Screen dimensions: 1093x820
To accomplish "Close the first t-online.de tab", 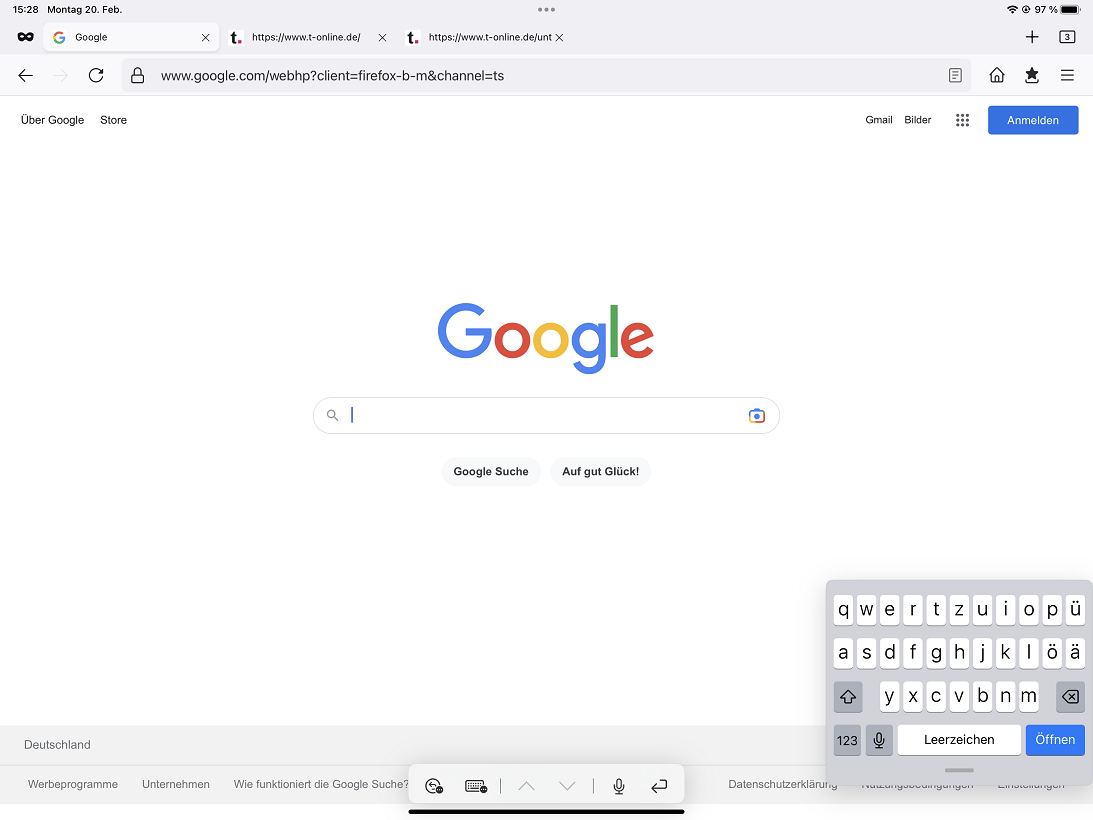I will tap(382, 38).
